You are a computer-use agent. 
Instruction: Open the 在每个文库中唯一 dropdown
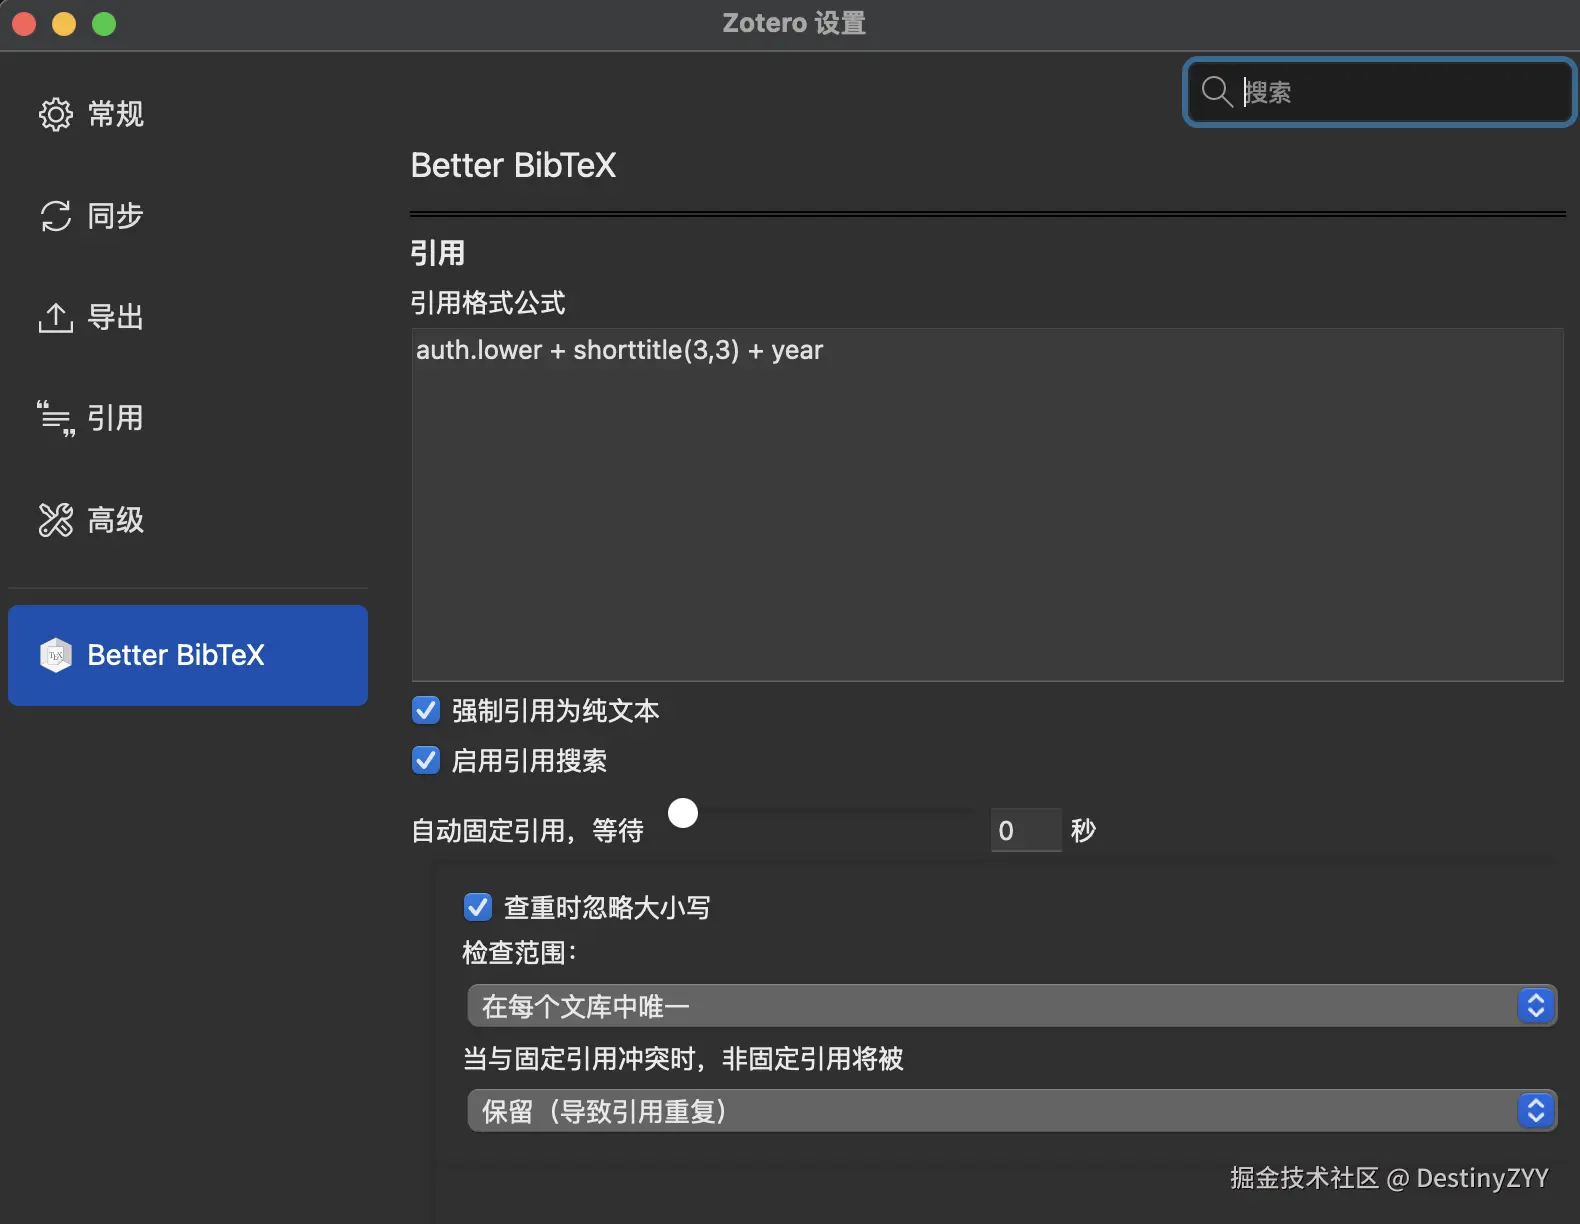(1011, 1006)
